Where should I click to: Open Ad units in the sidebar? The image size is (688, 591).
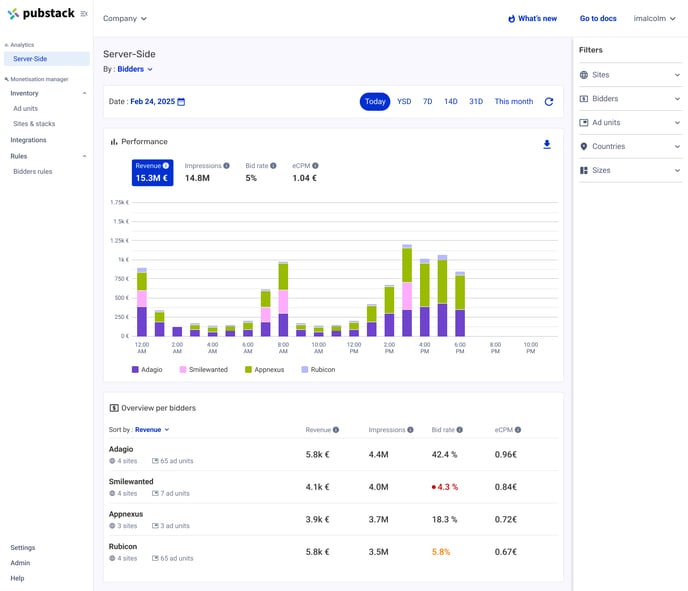tap(25, 108)
